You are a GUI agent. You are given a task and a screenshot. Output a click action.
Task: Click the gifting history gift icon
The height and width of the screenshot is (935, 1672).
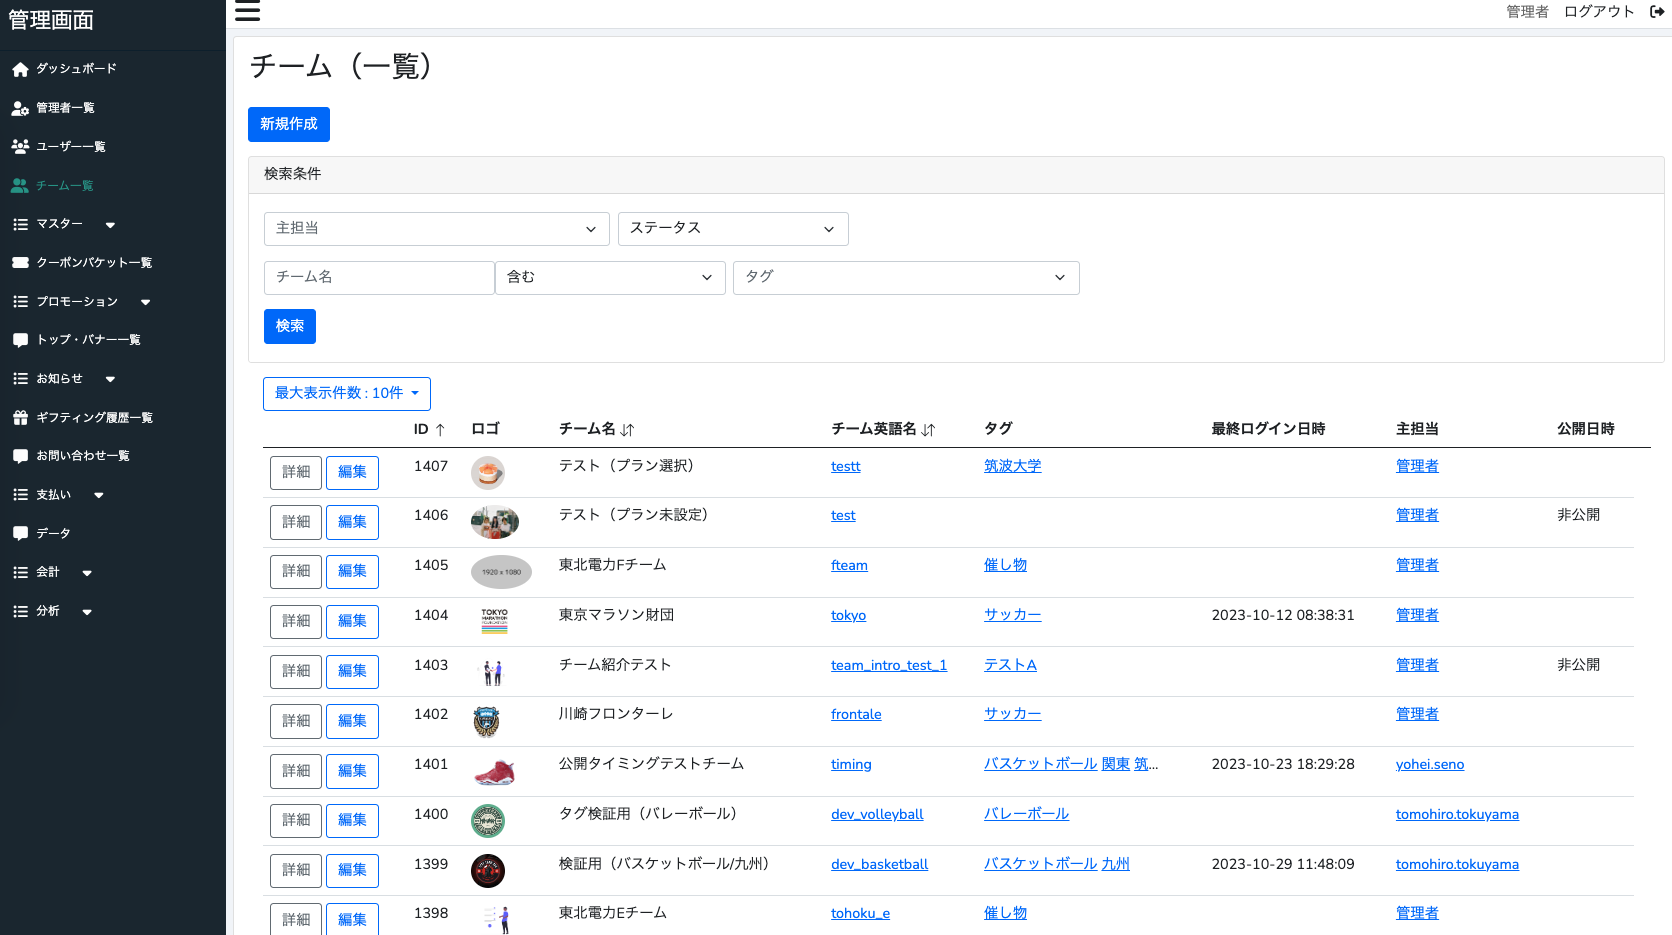coord(20,418)
